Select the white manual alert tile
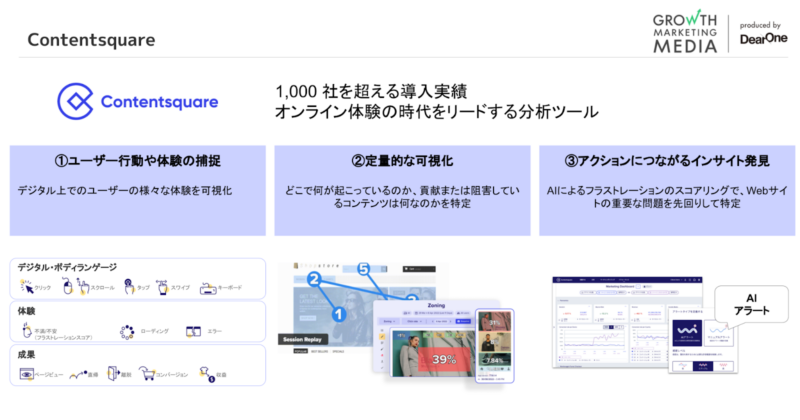The image size is (800, 420). pos(719,333)
